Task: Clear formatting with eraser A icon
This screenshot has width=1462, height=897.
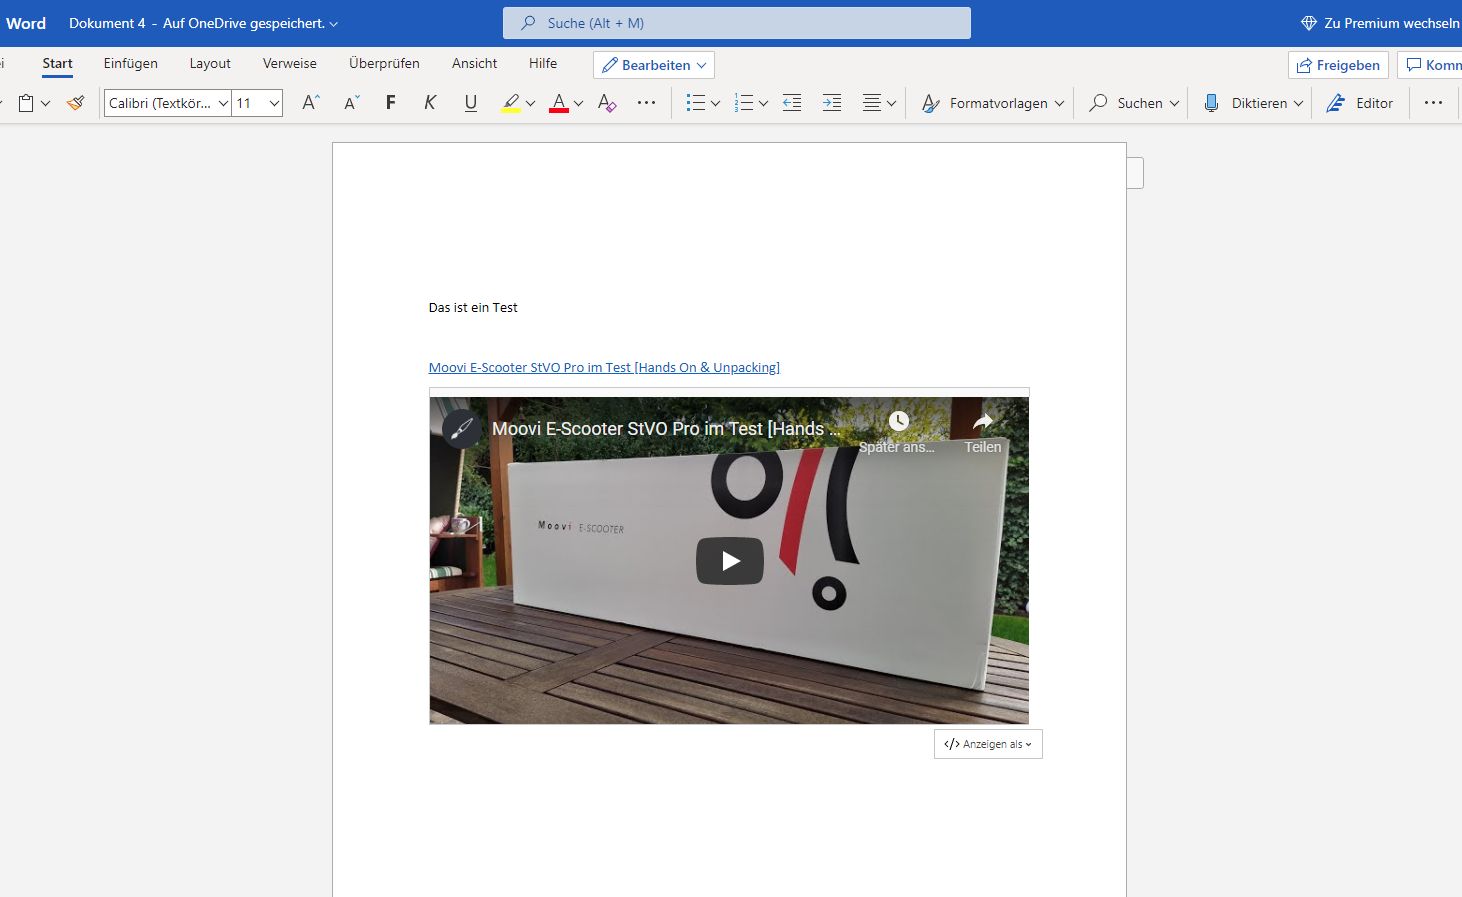Action: tap(606, 103)
